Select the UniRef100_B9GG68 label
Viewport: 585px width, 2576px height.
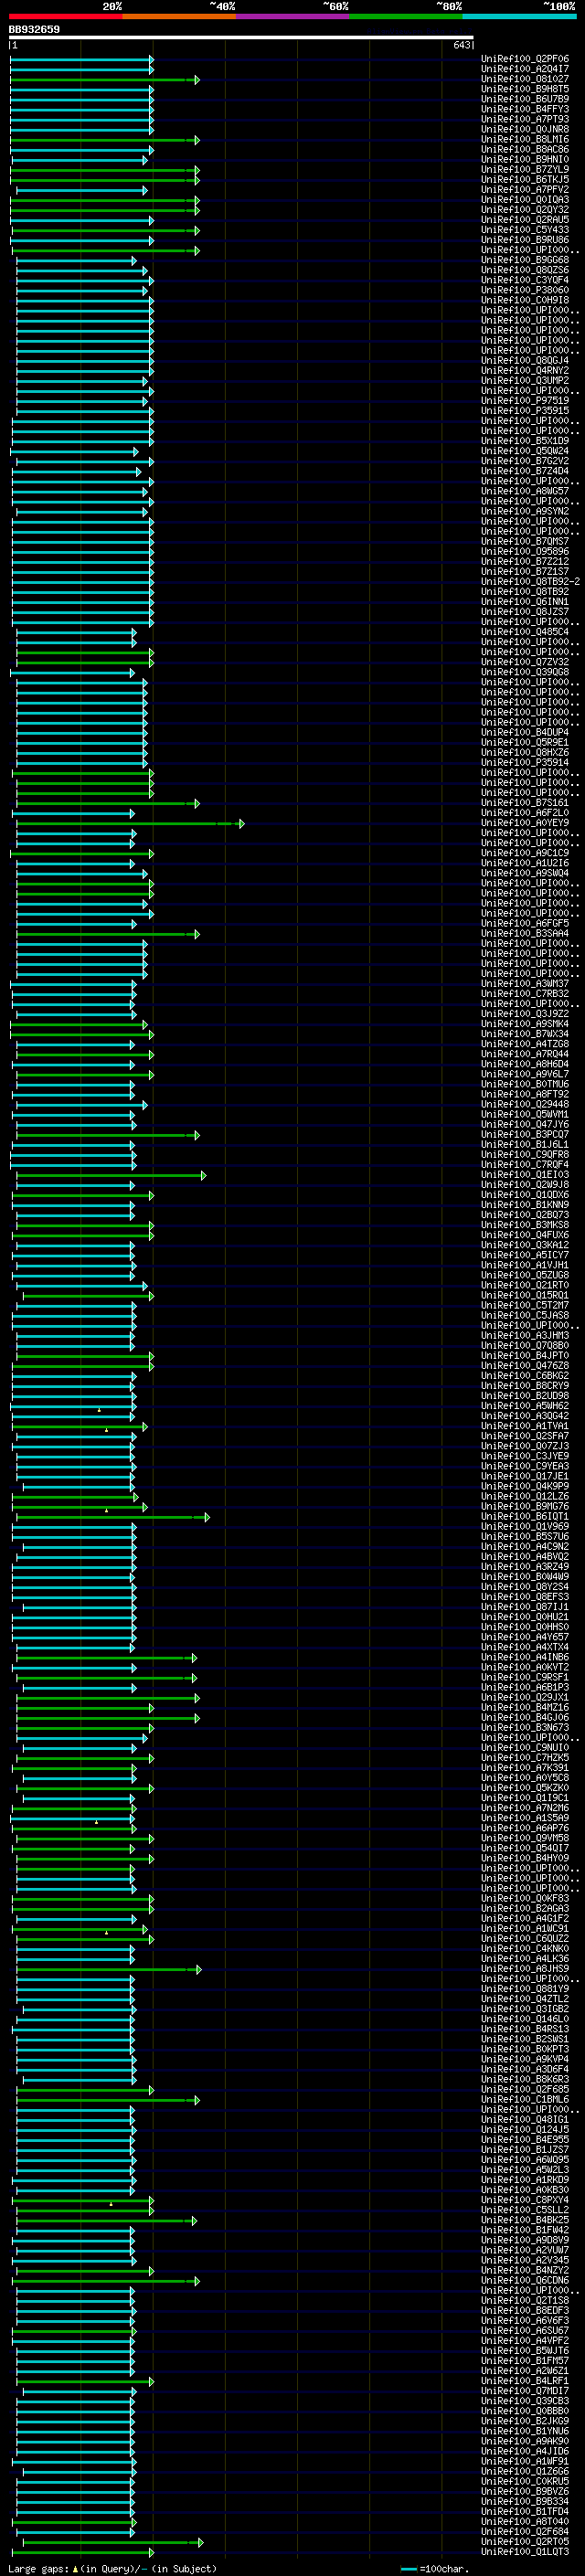(525, 260)
